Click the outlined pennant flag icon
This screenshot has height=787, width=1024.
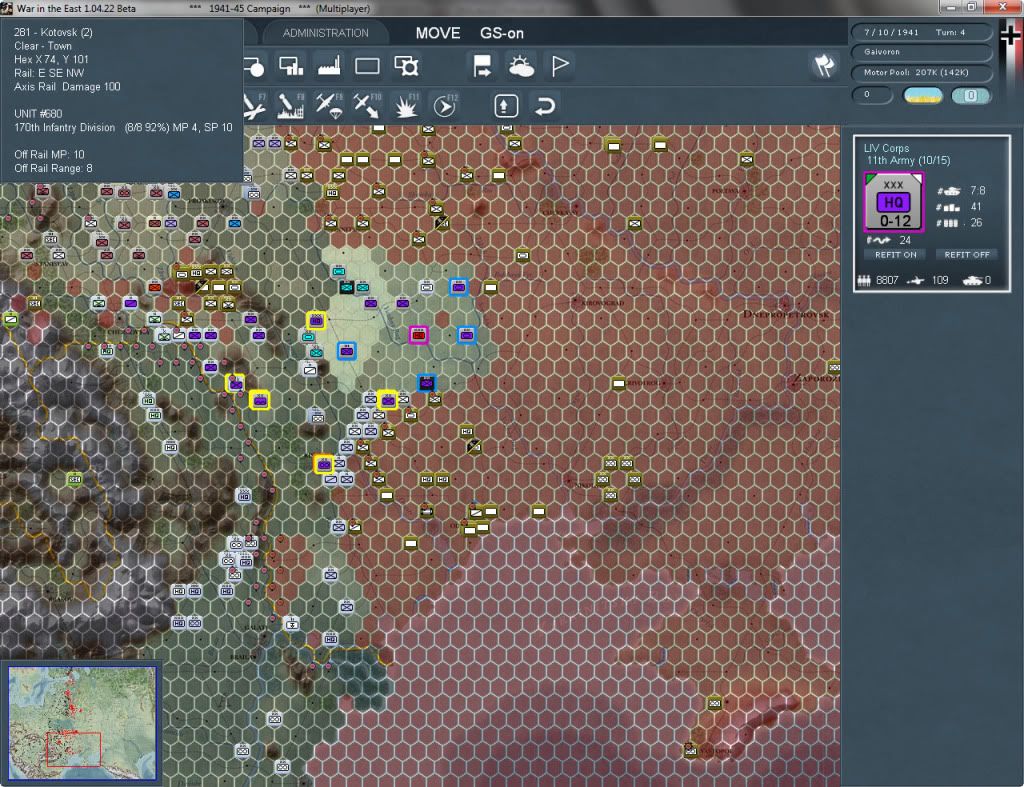(x=560, y=66)
